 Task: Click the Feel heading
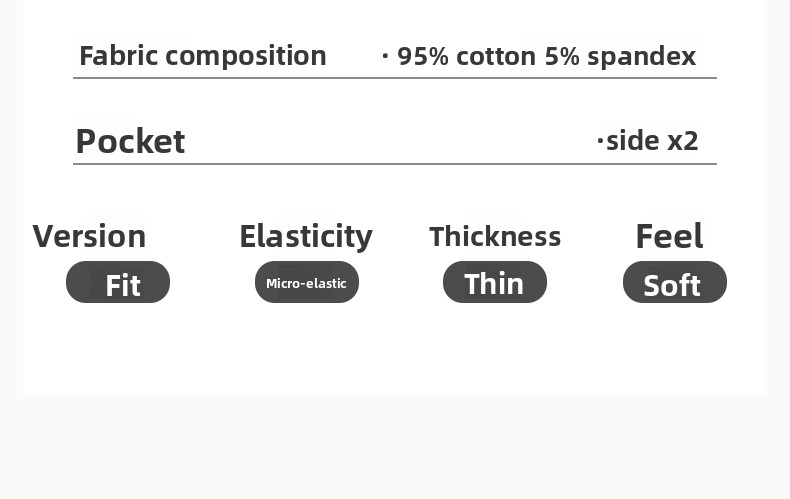(669, 236)
